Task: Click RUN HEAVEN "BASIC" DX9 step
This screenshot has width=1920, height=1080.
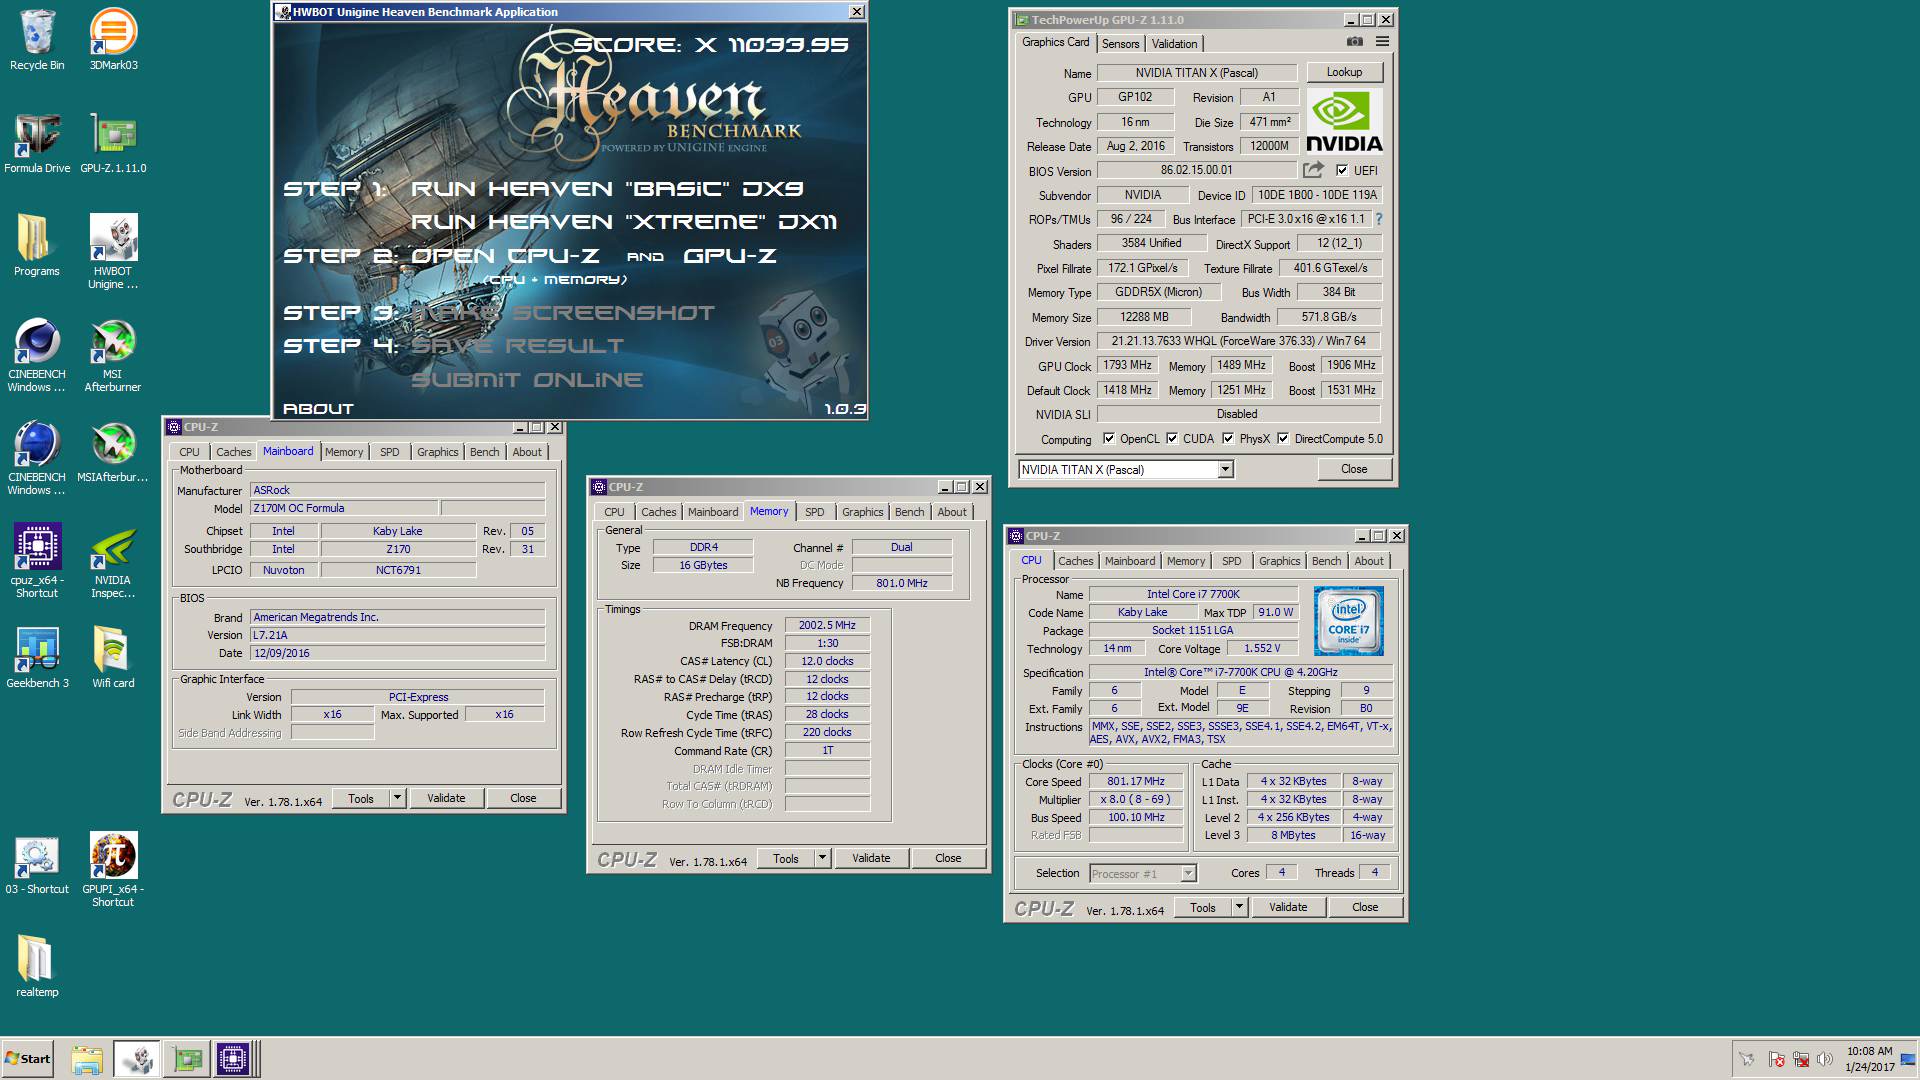Action: 607,189
